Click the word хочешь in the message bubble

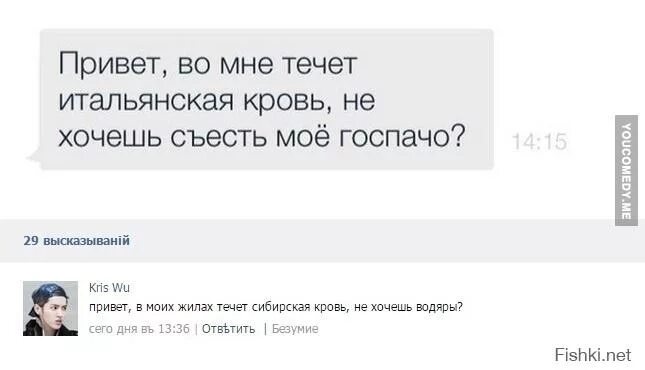pyautogui.click(x=110, y=137)
